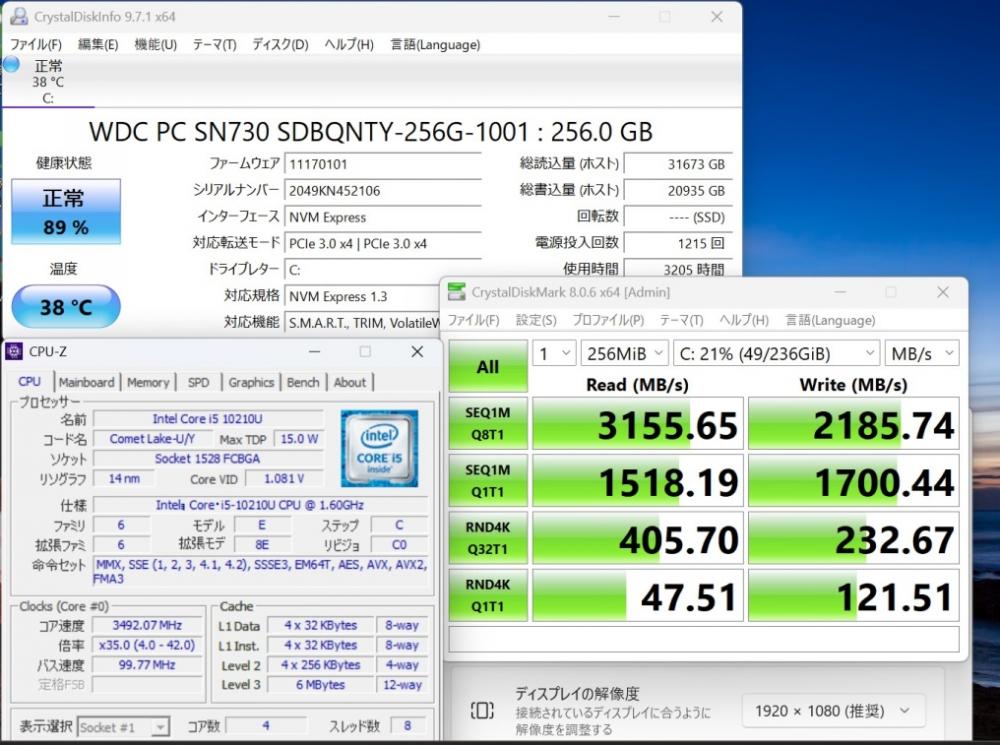This screenshot has height=745, width=1000.
Task: Click the 38 °C temperature button
Action: point(66,307)
